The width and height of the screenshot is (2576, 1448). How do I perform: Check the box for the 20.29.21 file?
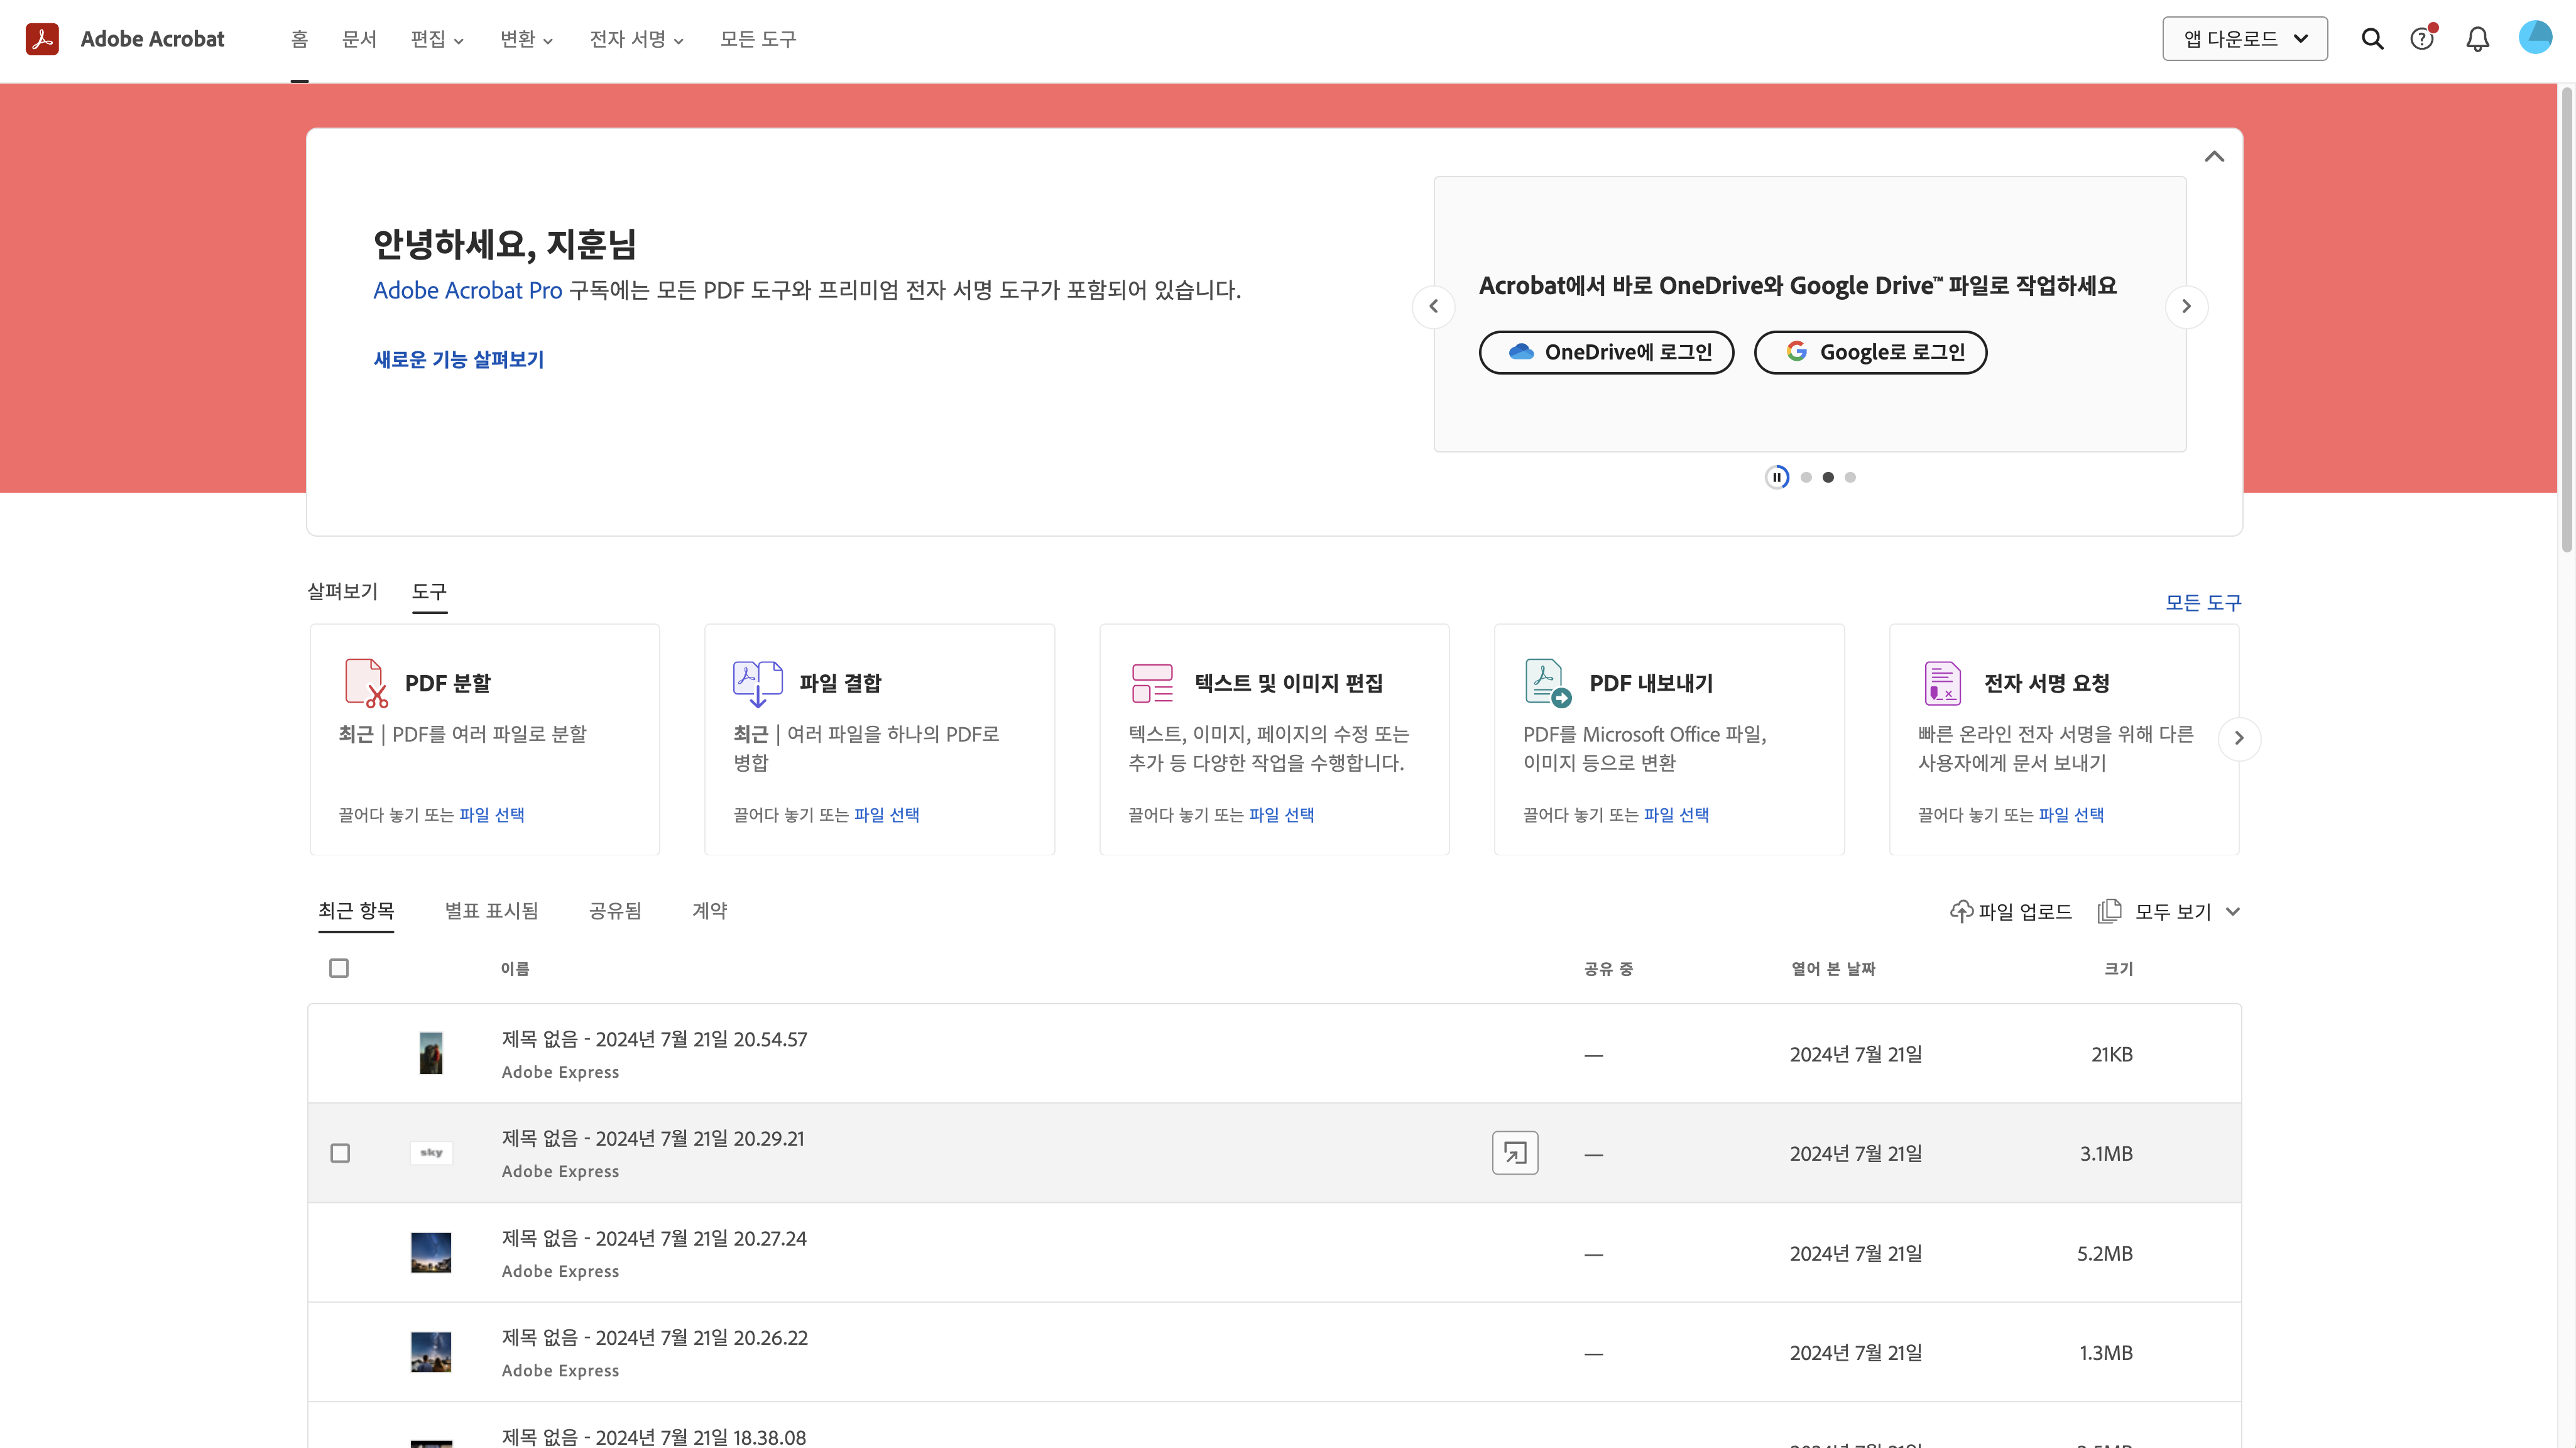(340, 1153)
